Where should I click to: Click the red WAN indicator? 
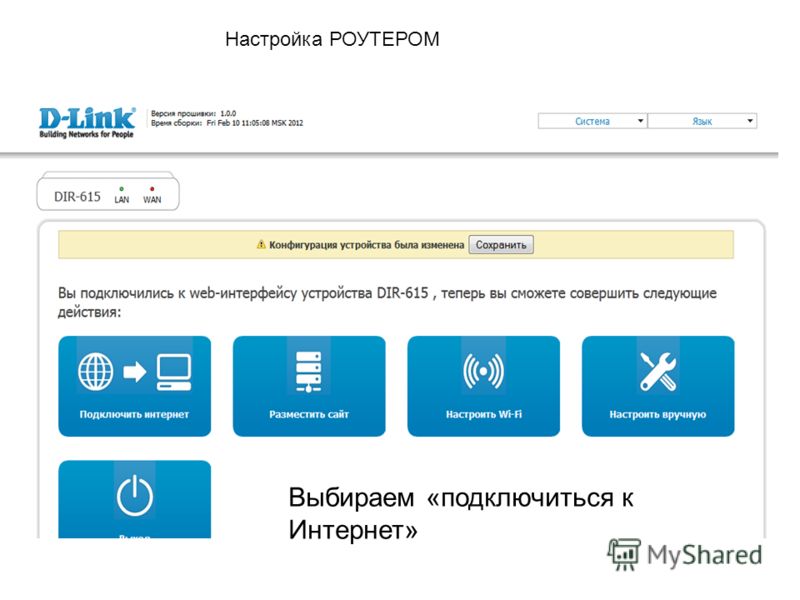coord(152,189)
